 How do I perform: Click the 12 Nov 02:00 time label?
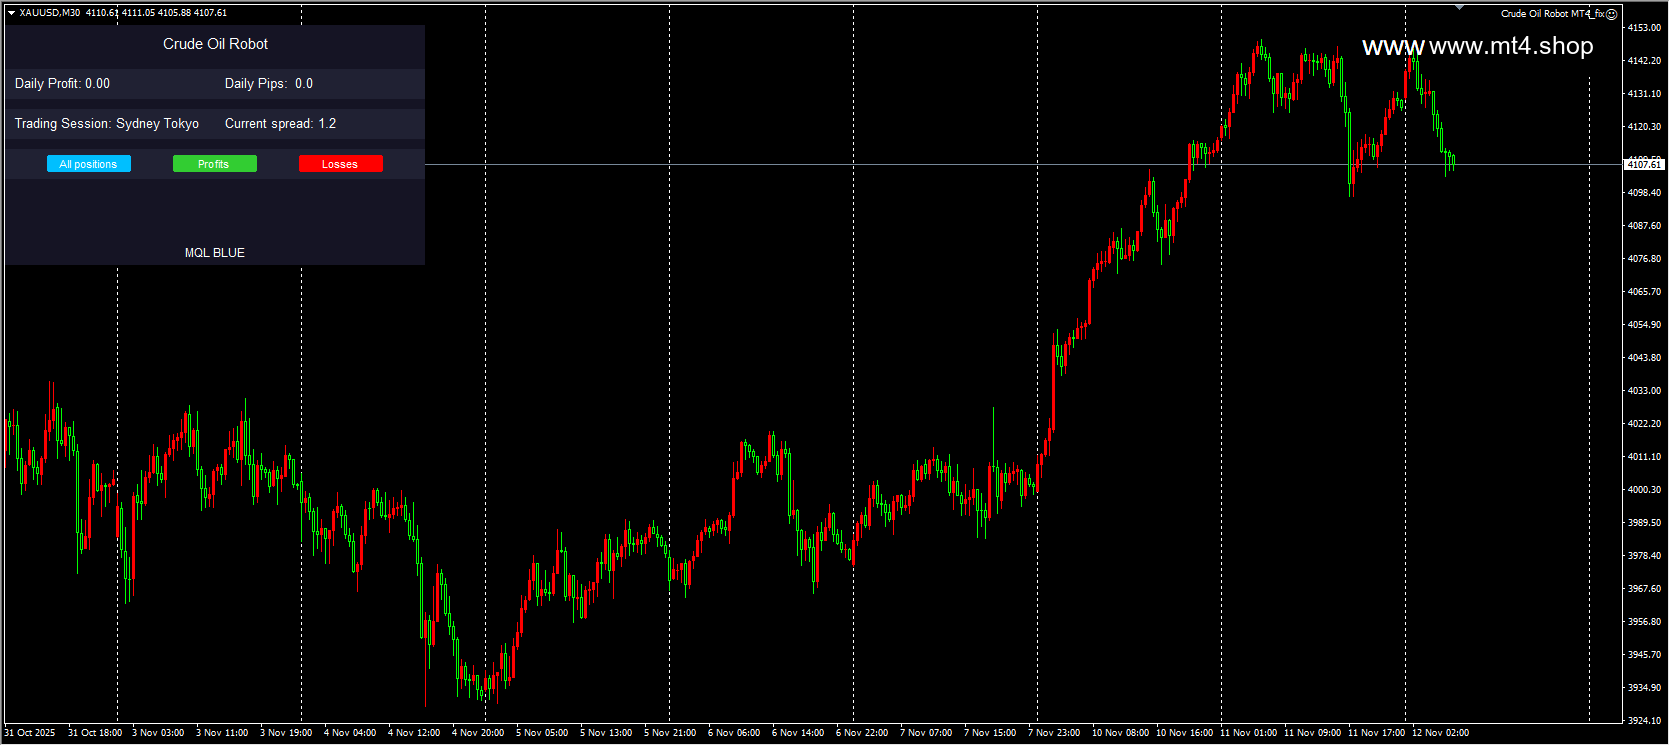coord(1440,733)
